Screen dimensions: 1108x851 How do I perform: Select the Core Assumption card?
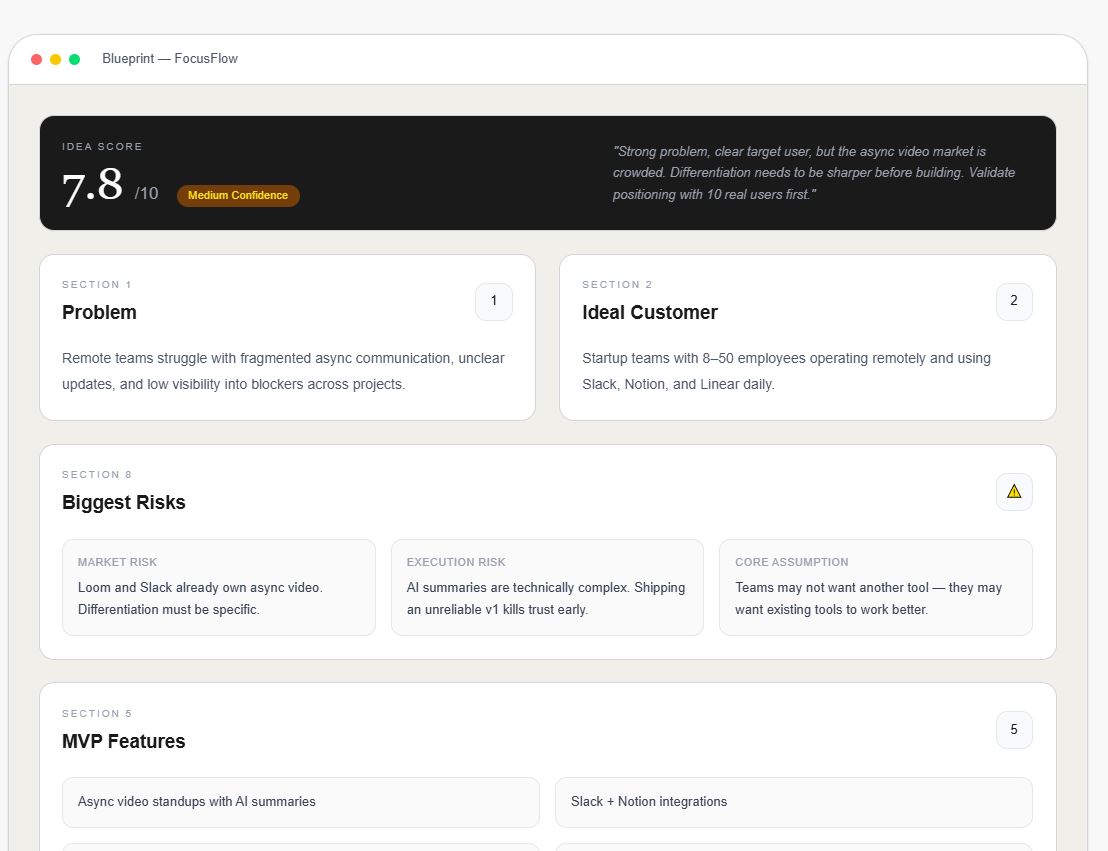pyautogui.click(x=876, y=587)
